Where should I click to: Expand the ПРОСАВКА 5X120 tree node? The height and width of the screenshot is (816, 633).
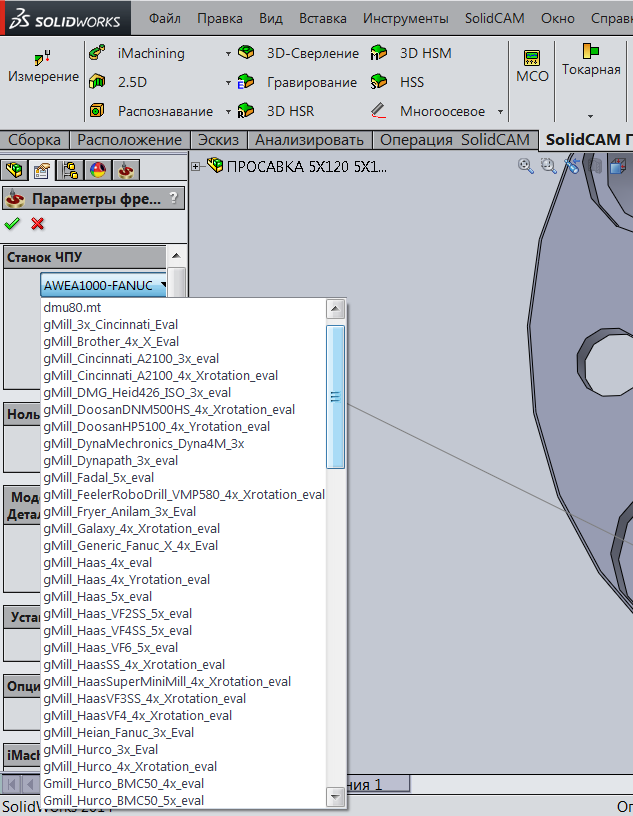tap(196, 167)
